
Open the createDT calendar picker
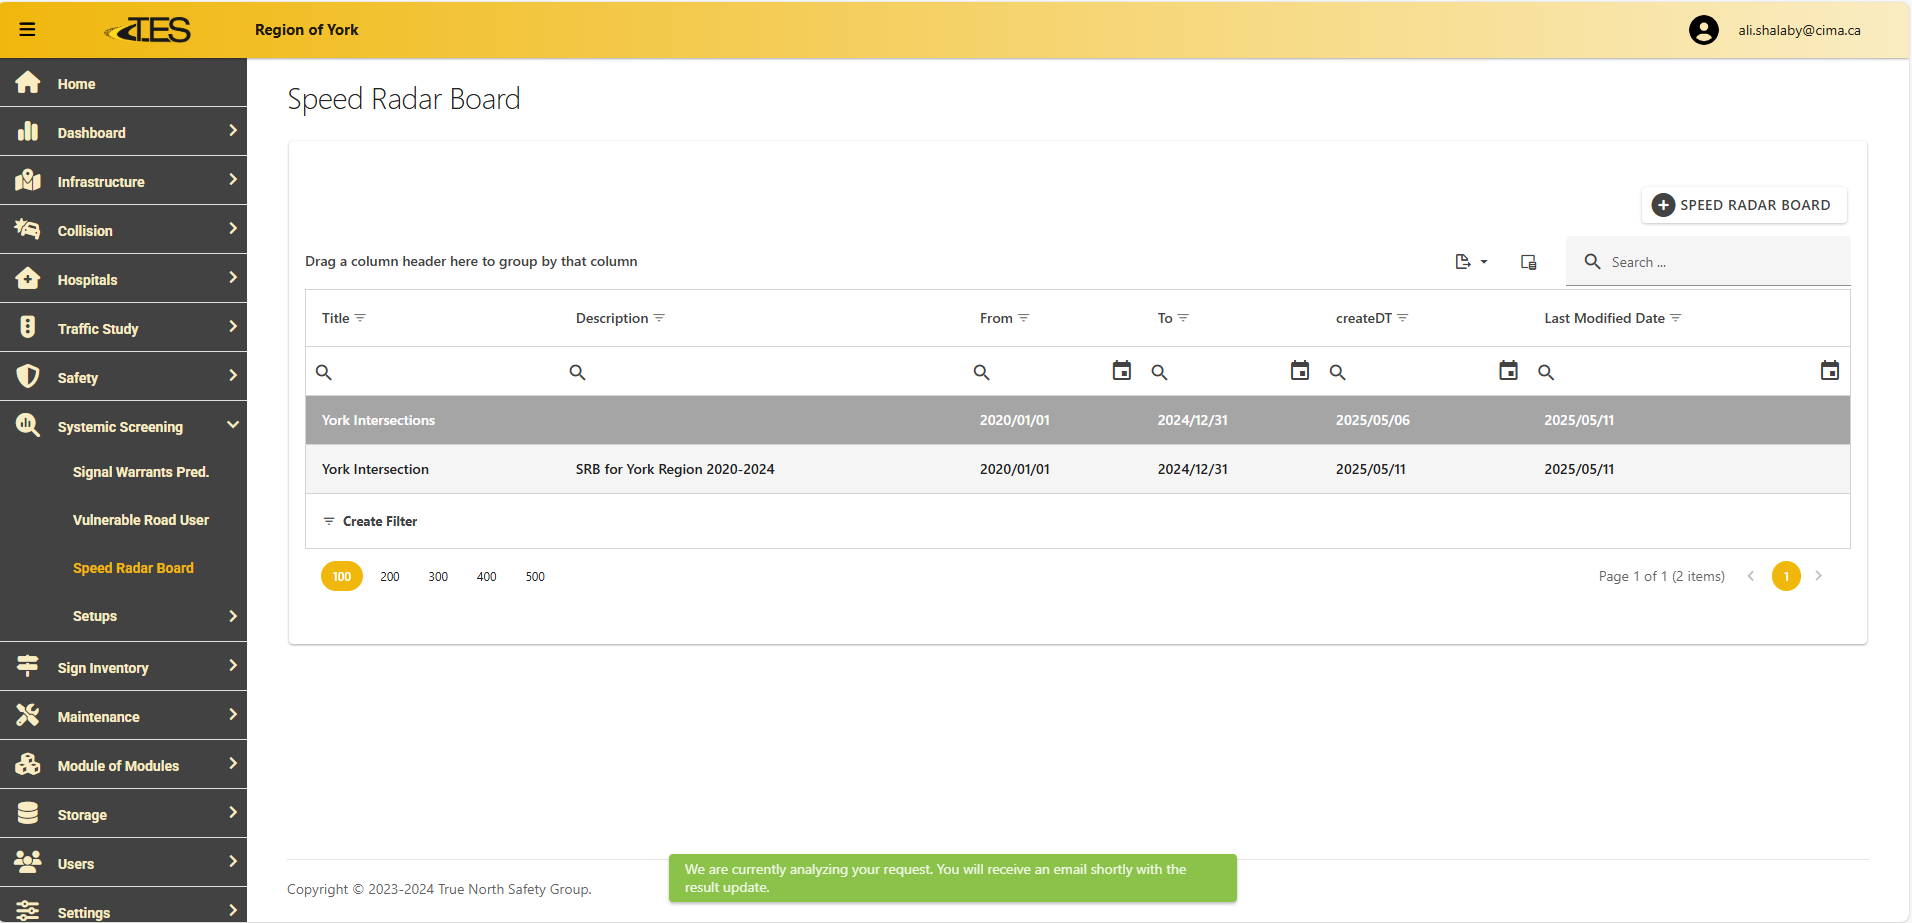pyautogui.click(x=1508, y=371)
